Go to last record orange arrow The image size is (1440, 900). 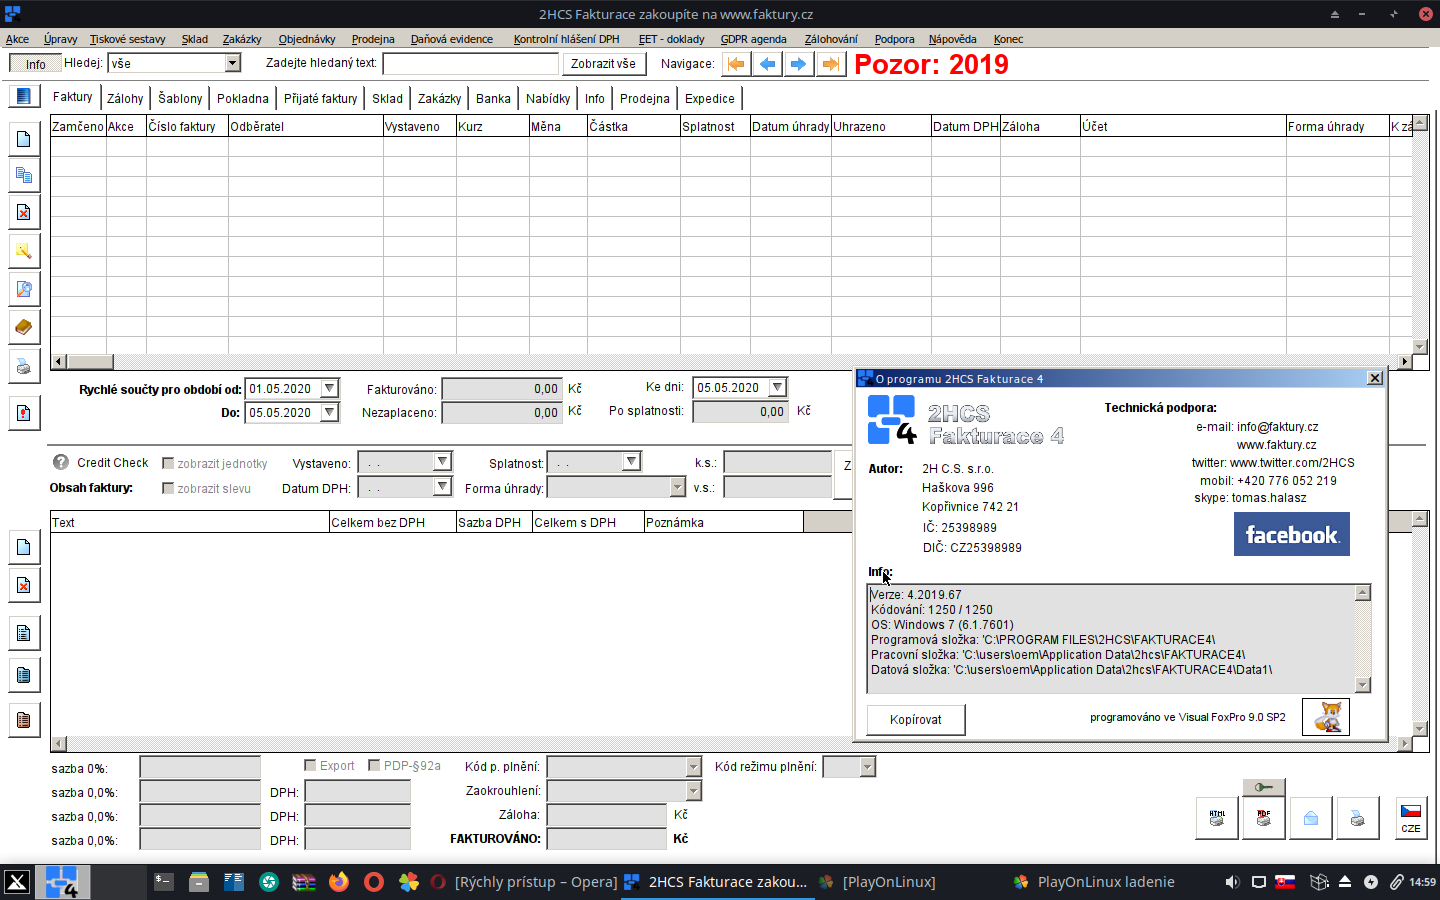coord(830,64)
